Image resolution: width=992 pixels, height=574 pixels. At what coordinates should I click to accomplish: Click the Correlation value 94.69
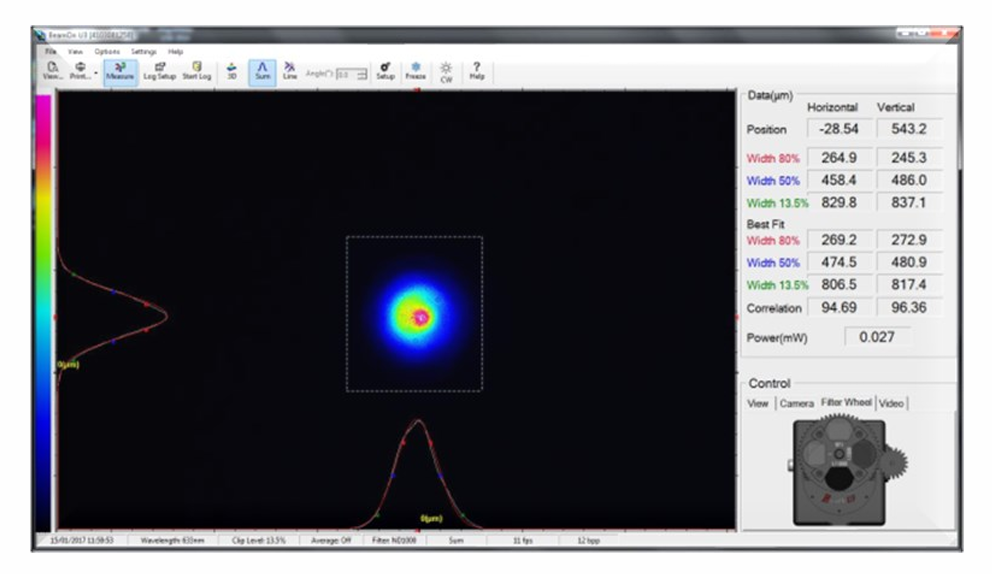[x=839, y=308]
